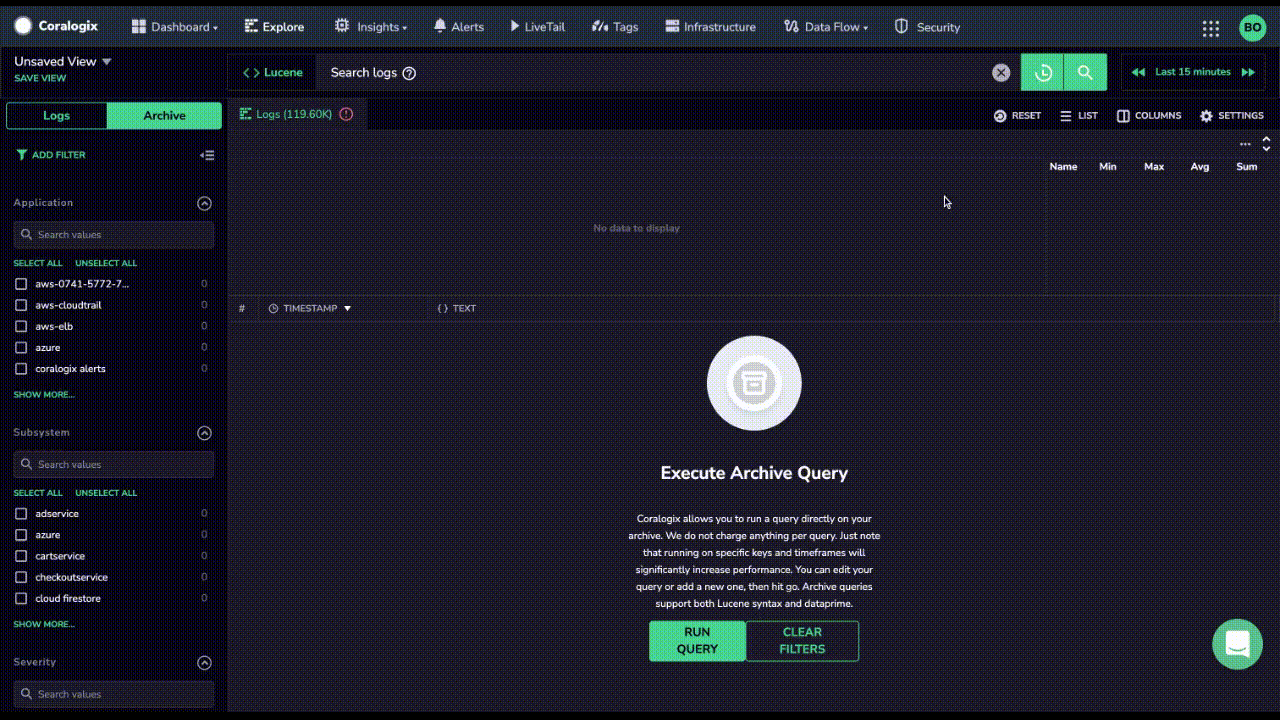This screenshot has height=720, width=1280.
Task: Open the apps grid launcher icon
Action: click(1211, 28)
